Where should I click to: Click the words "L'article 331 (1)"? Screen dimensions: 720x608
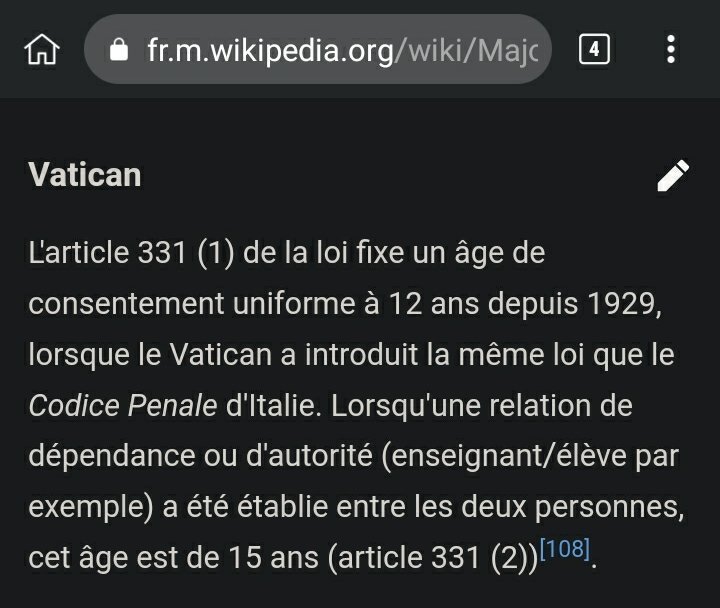pos(131,253)
